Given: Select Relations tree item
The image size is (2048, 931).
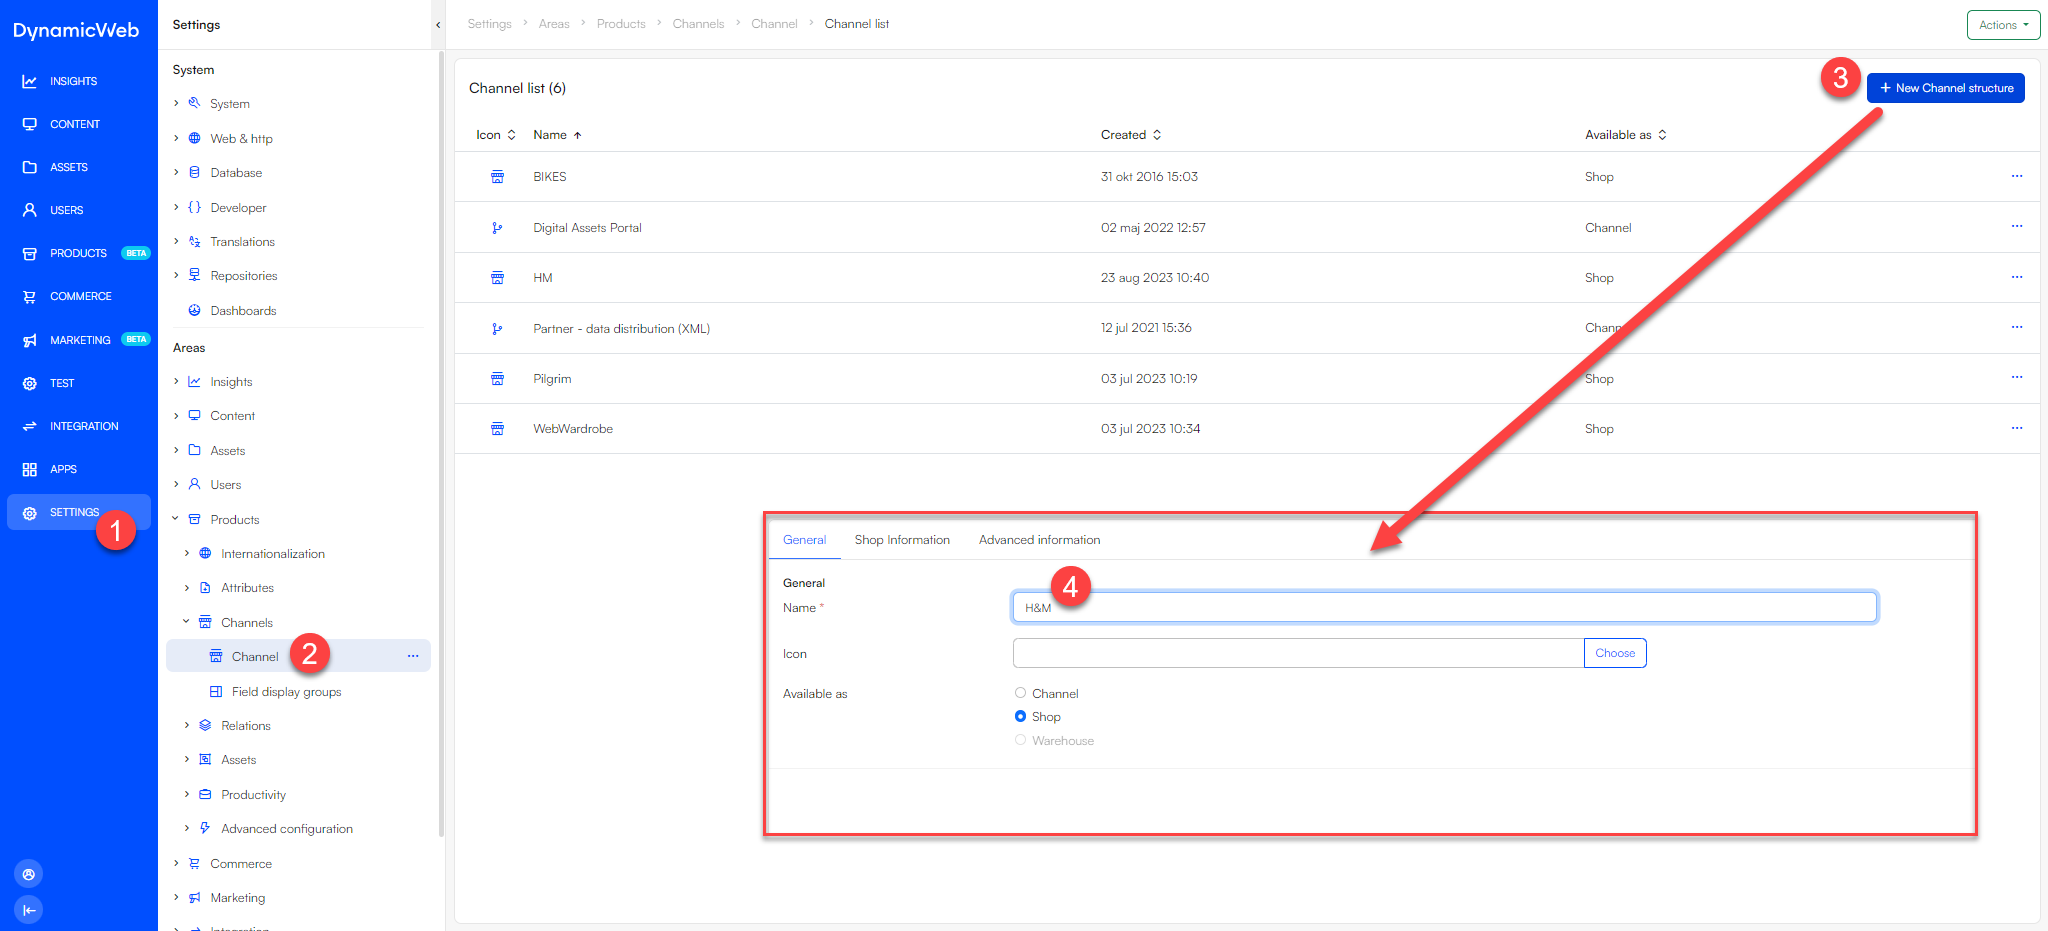Looking at the screenshot, I should (x=245, y=725).
